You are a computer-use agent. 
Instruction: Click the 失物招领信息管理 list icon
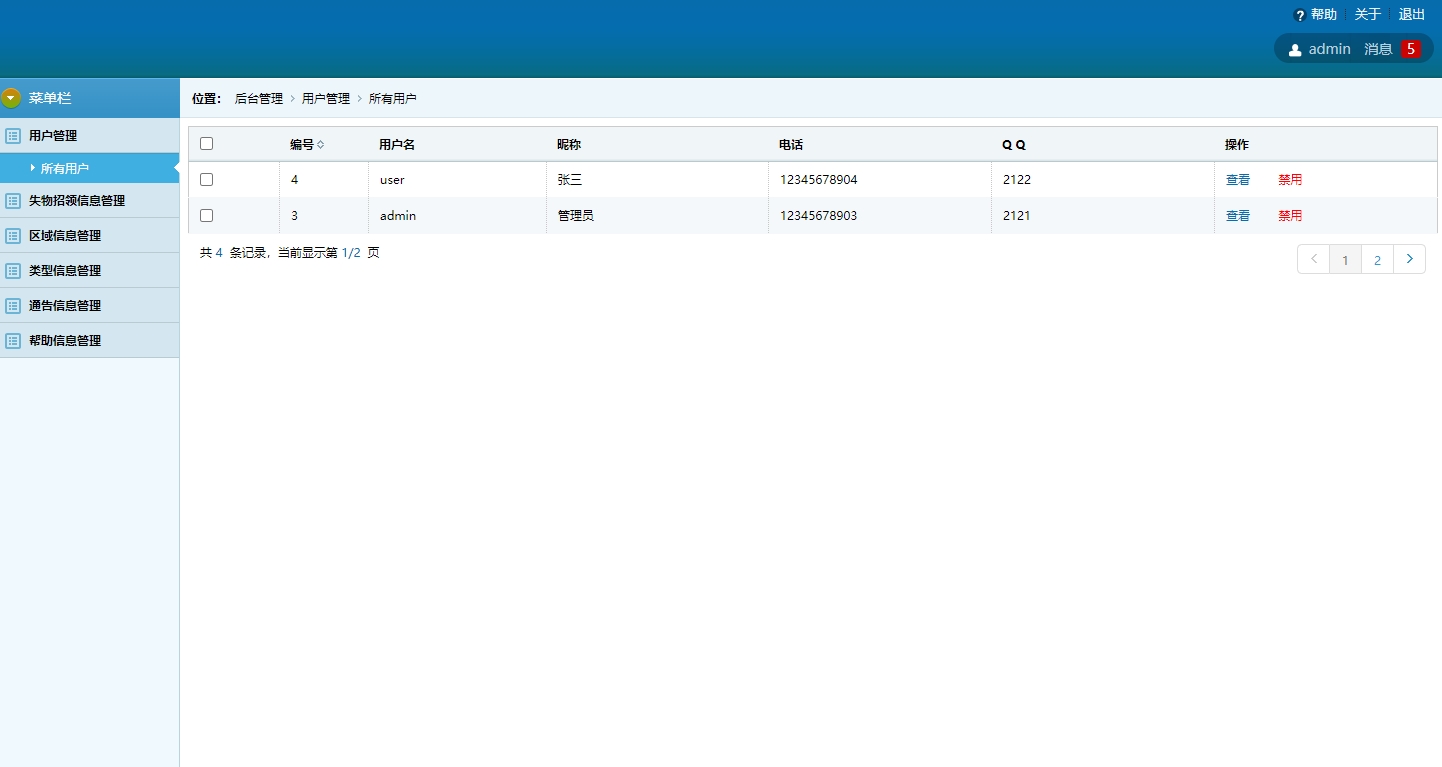click(13, 201)
